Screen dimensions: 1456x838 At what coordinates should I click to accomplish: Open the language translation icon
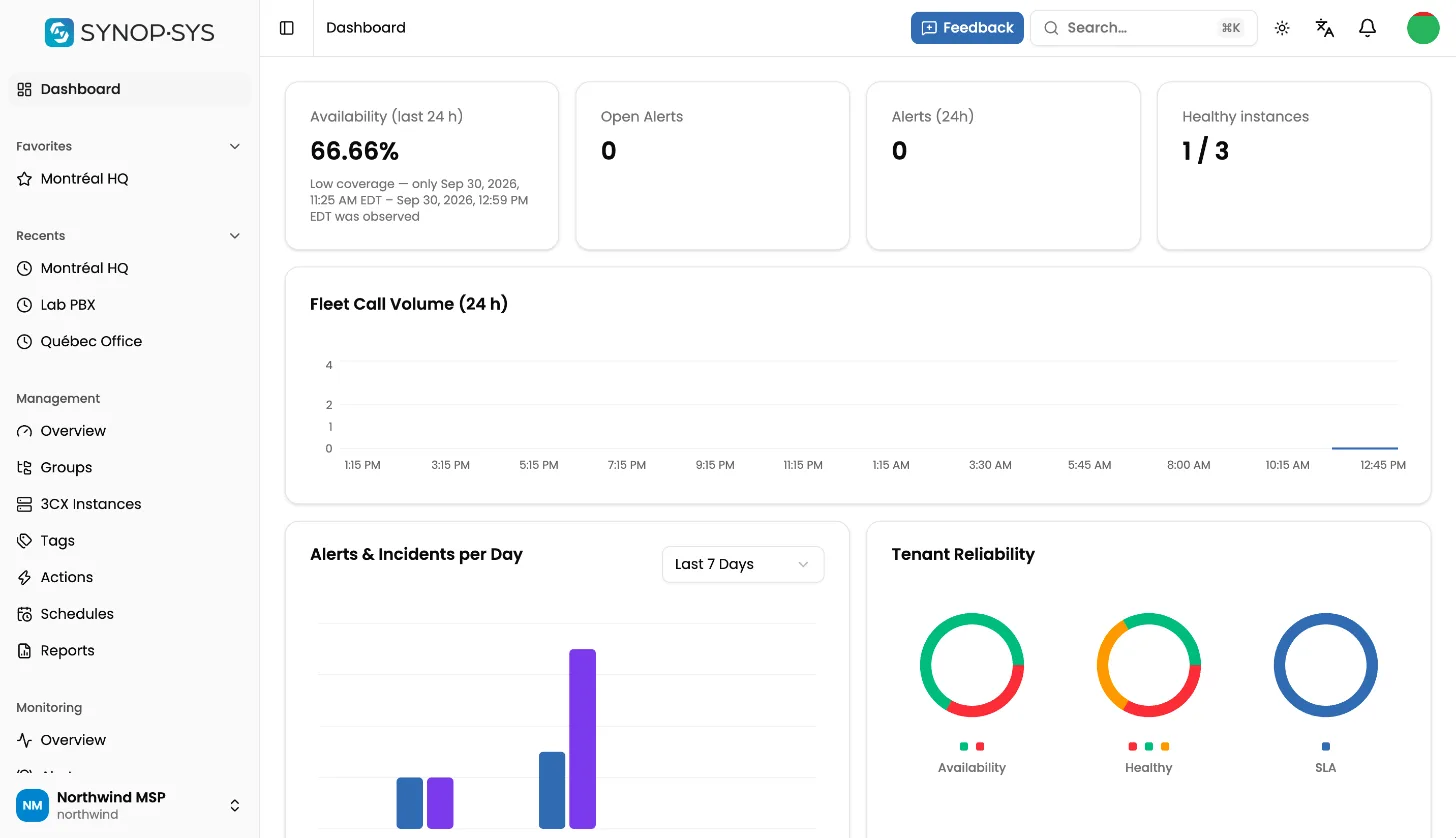[1325, 28]
